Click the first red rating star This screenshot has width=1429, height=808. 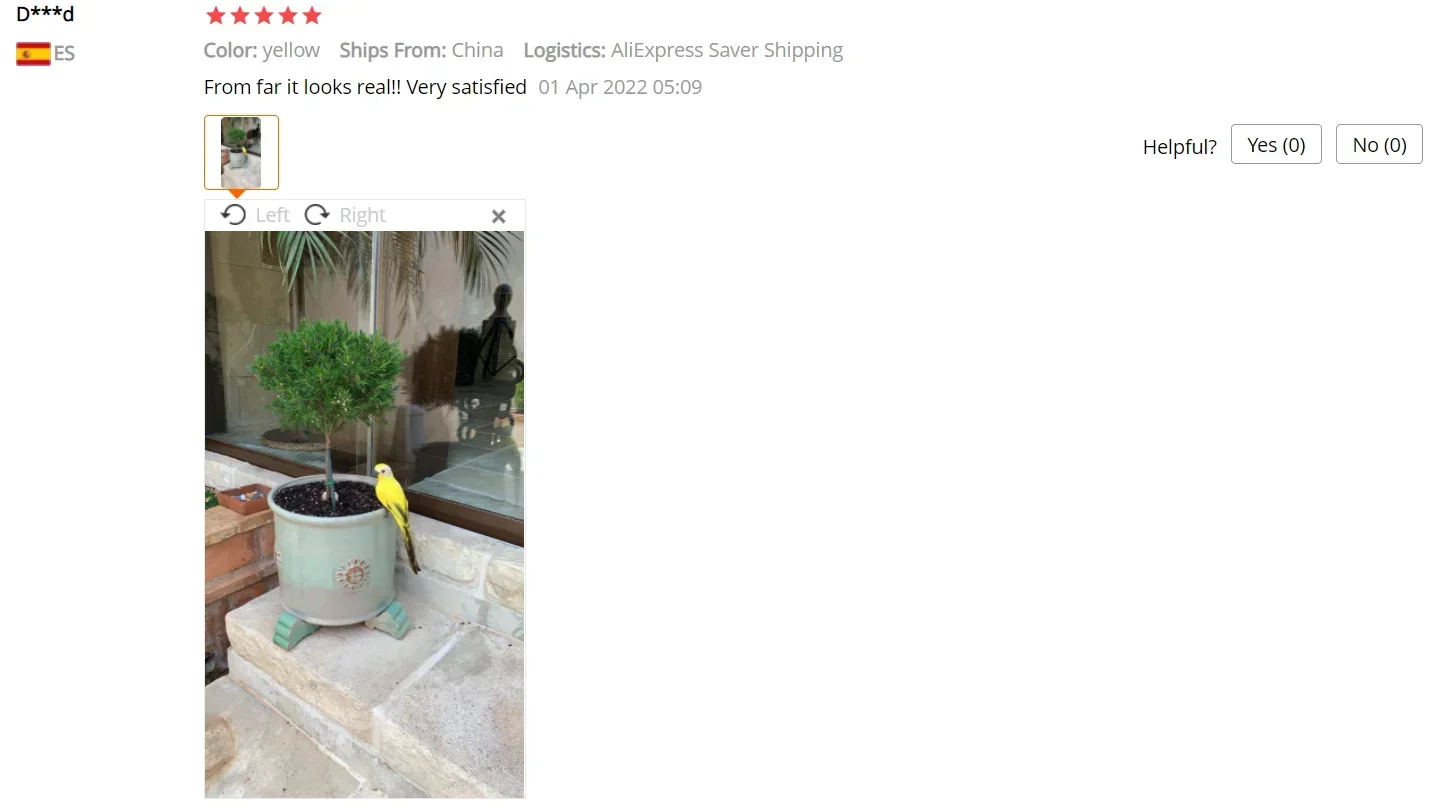point(215,15)
